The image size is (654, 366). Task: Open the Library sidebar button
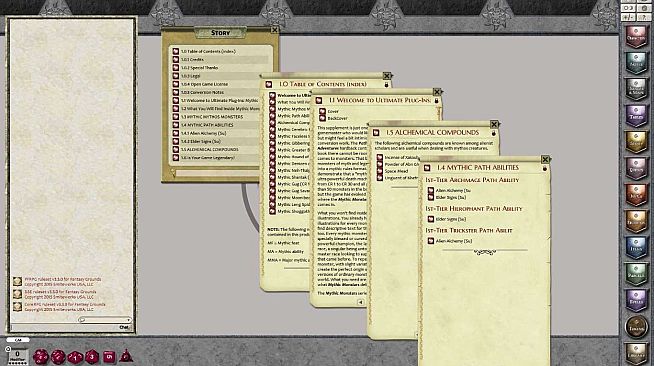click(636, 353)
